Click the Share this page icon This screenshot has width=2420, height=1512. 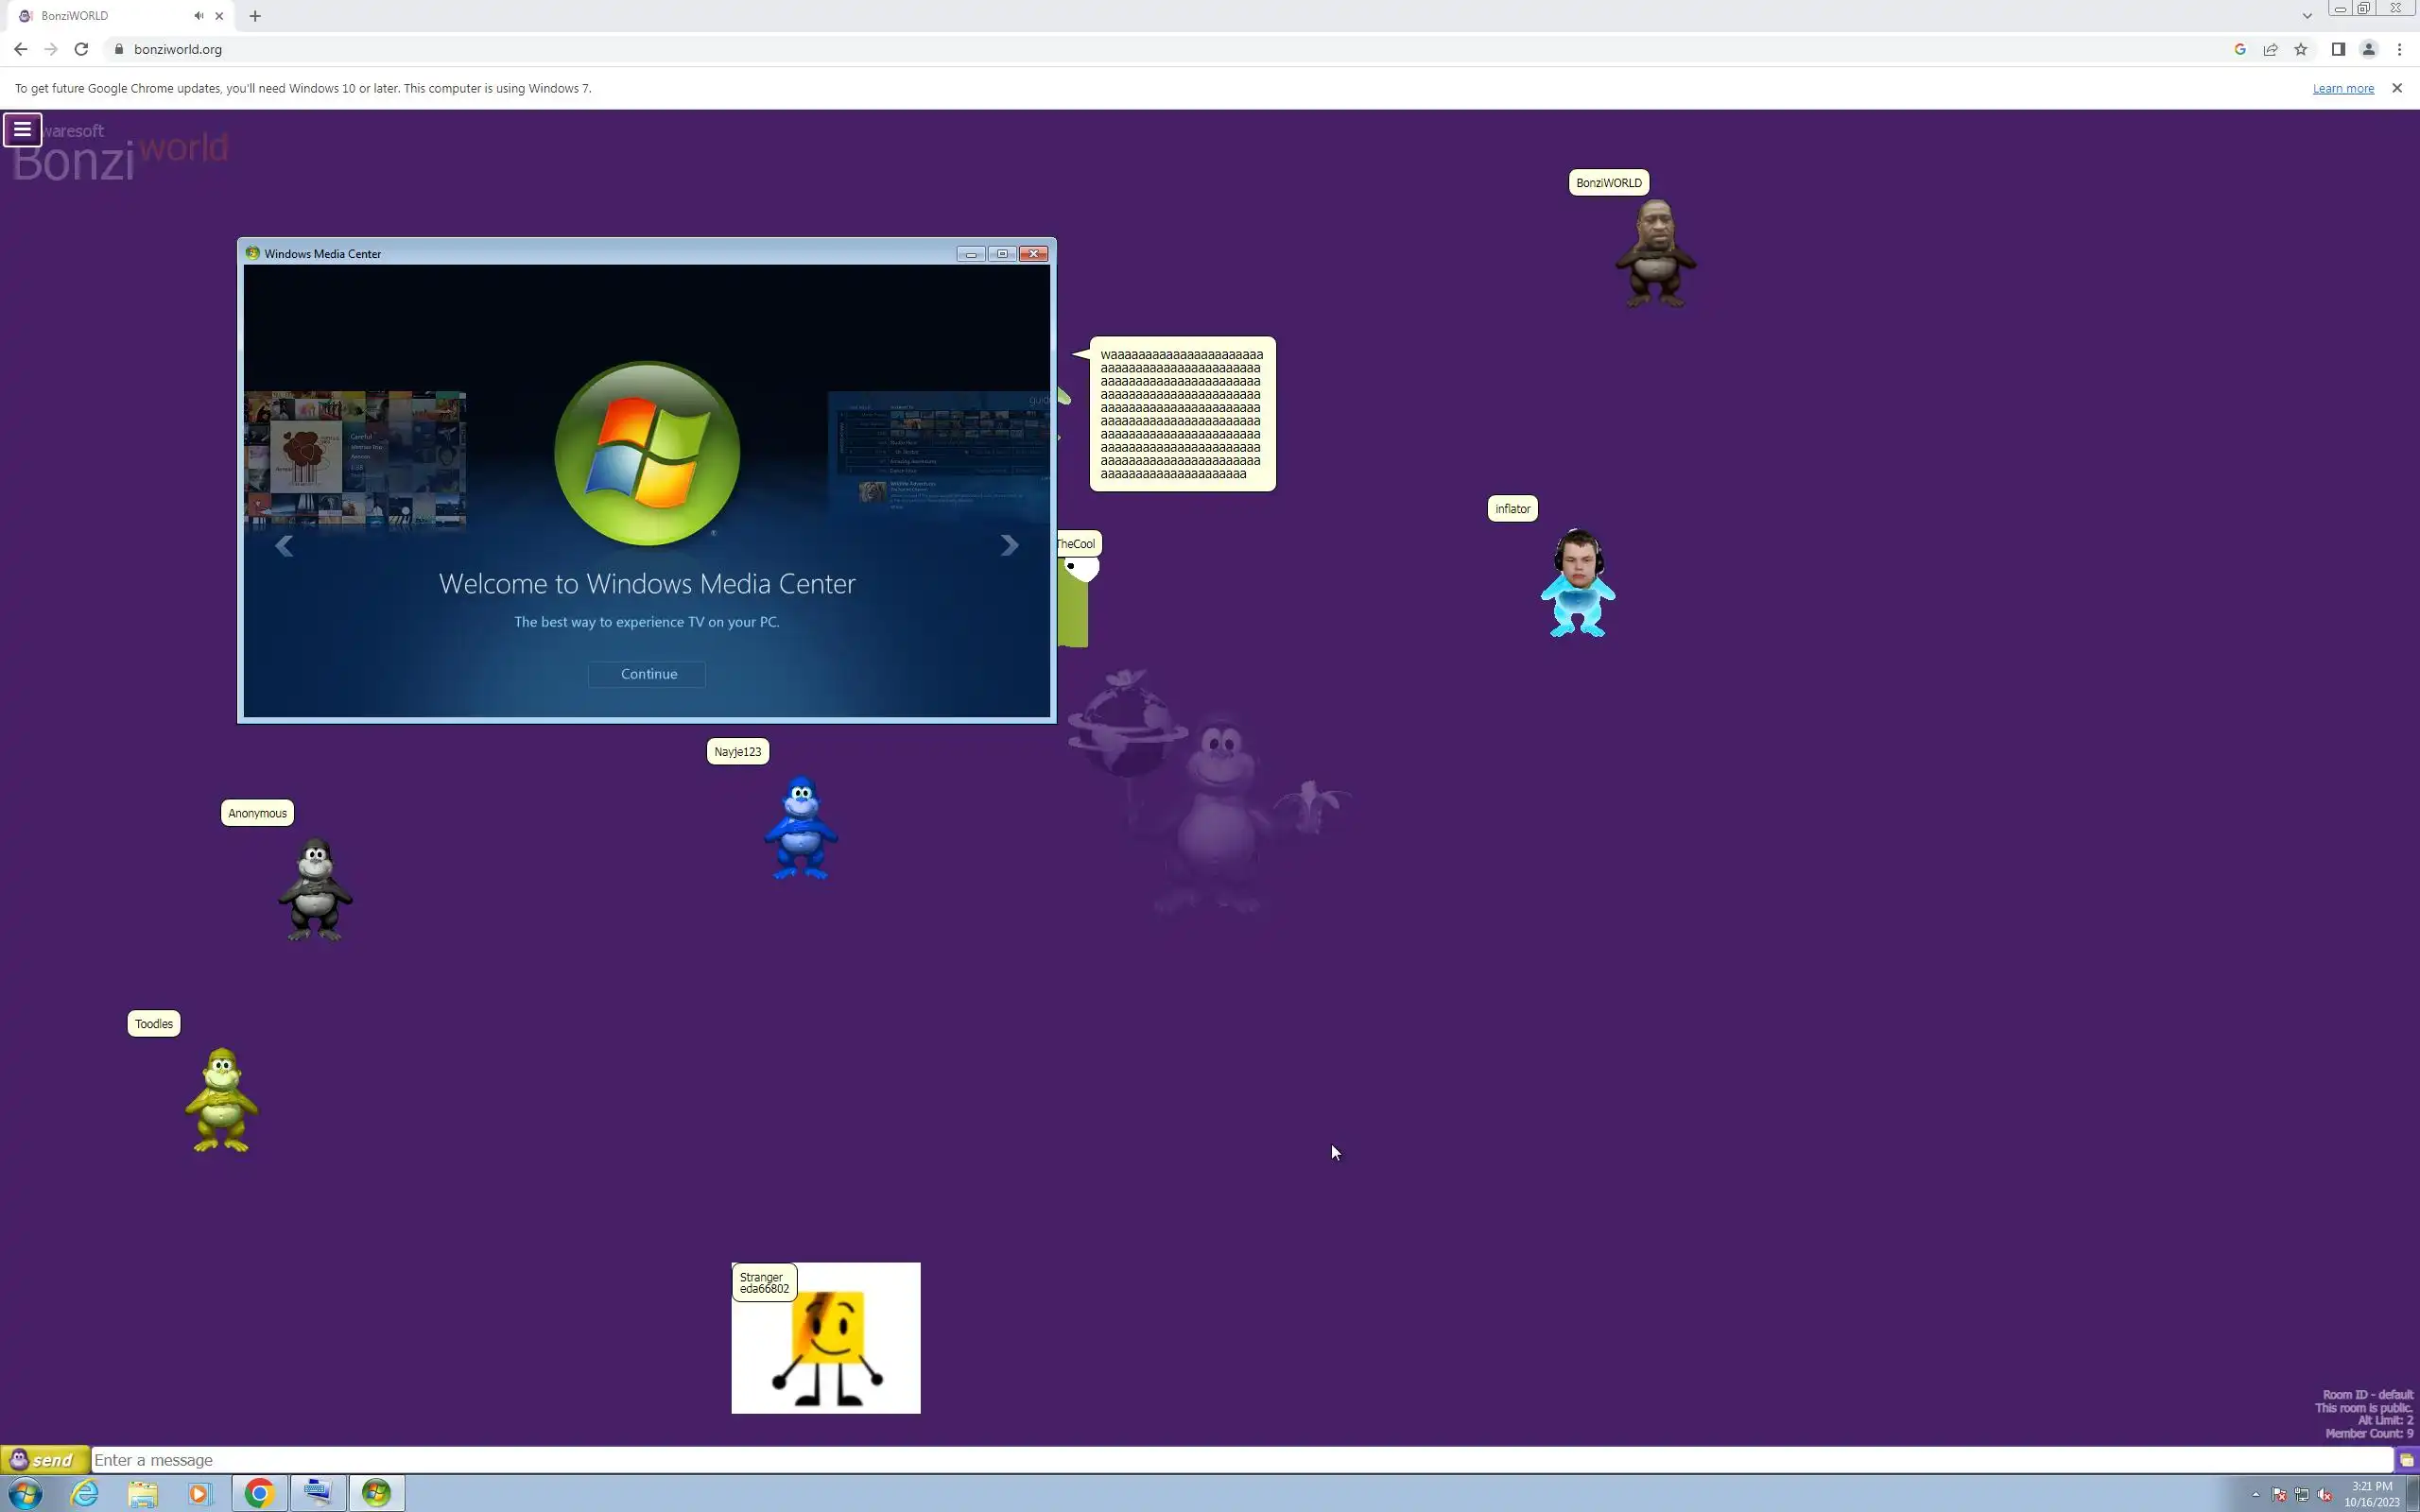tap(2270, 49)
